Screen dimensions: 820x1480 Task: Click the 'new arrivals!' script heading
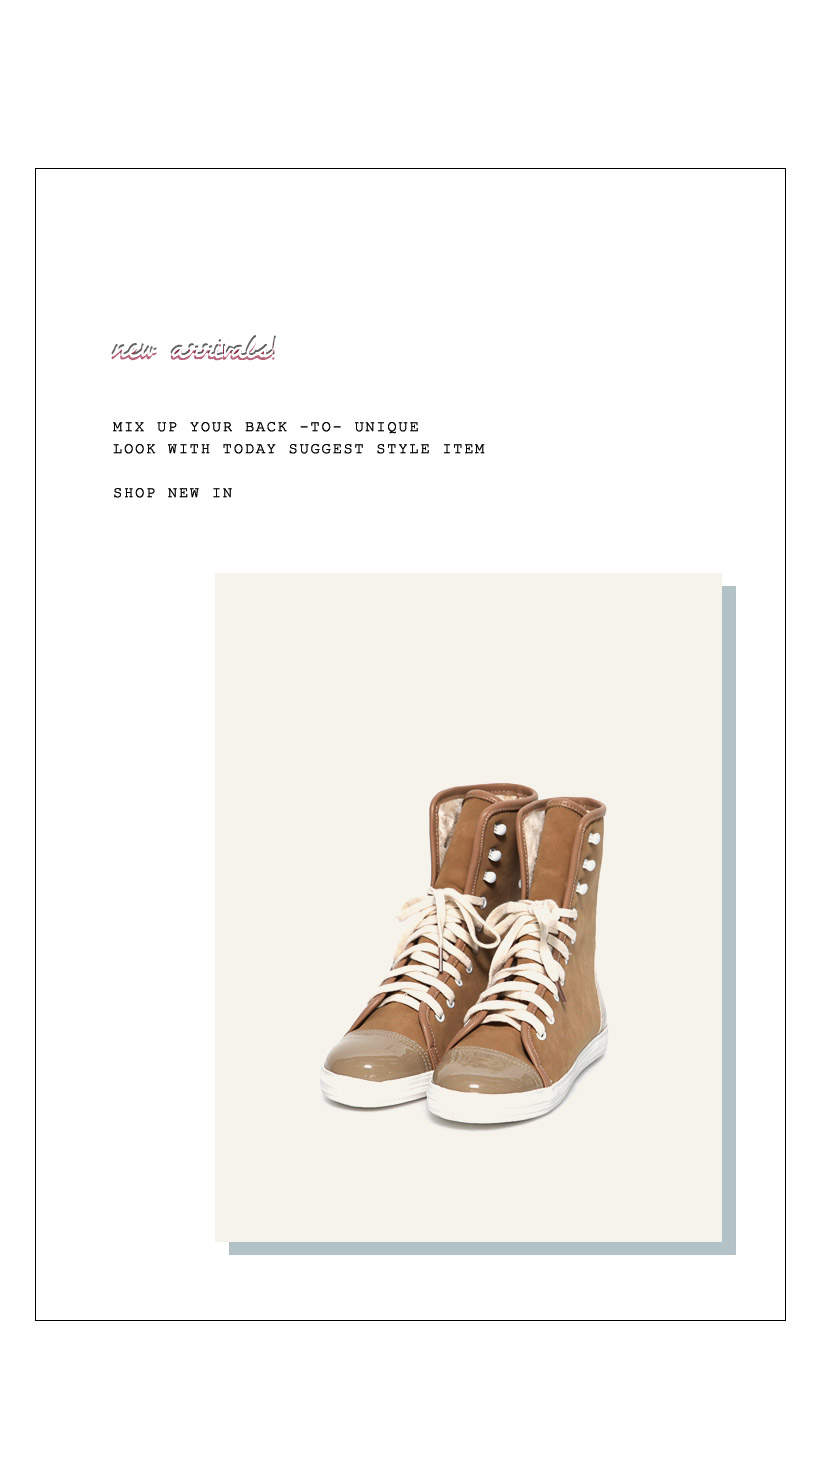point(193,350)
